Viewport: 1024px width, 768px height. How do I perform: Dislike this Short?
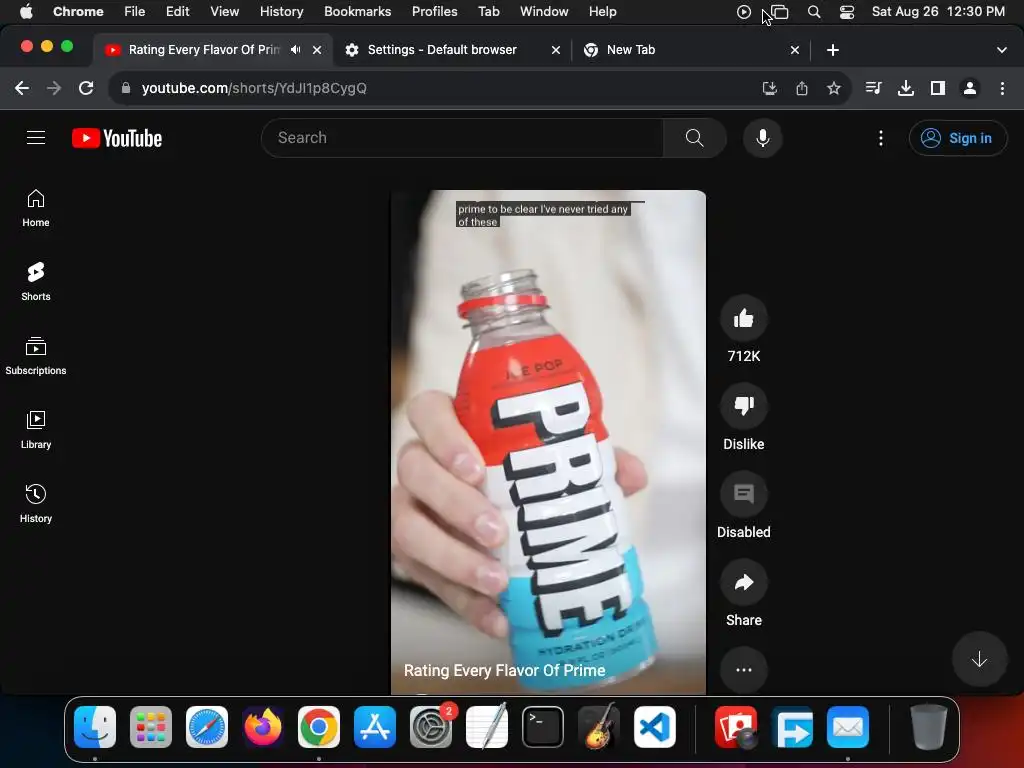[x=743, y=406]
